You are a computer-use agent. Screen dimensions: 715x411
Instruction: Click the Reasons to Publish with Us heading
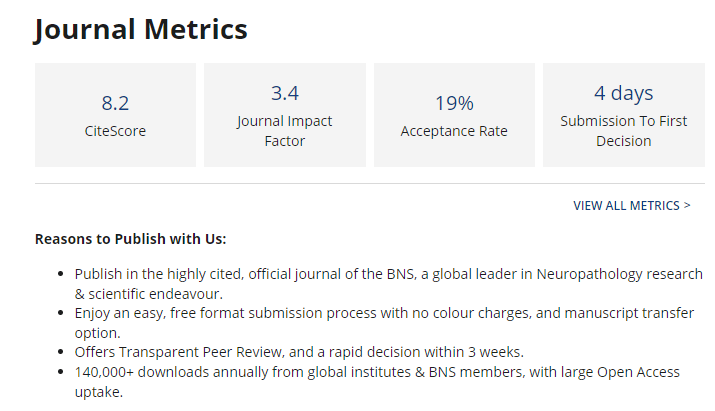(x=130, y=239)
